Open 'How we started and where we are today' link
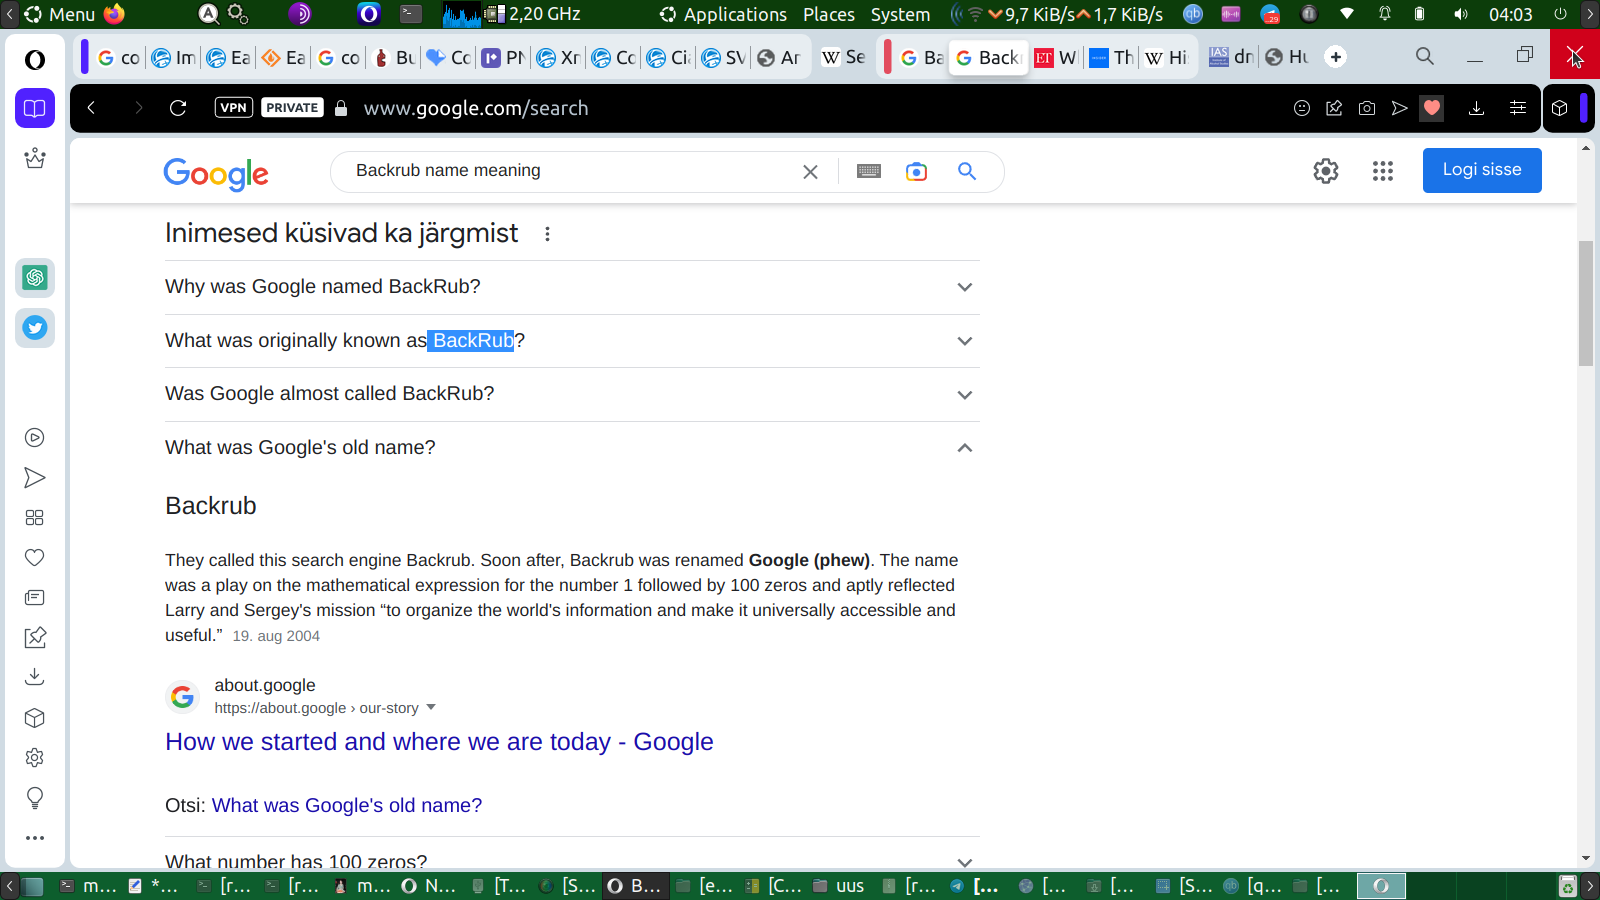 point(439,742)
